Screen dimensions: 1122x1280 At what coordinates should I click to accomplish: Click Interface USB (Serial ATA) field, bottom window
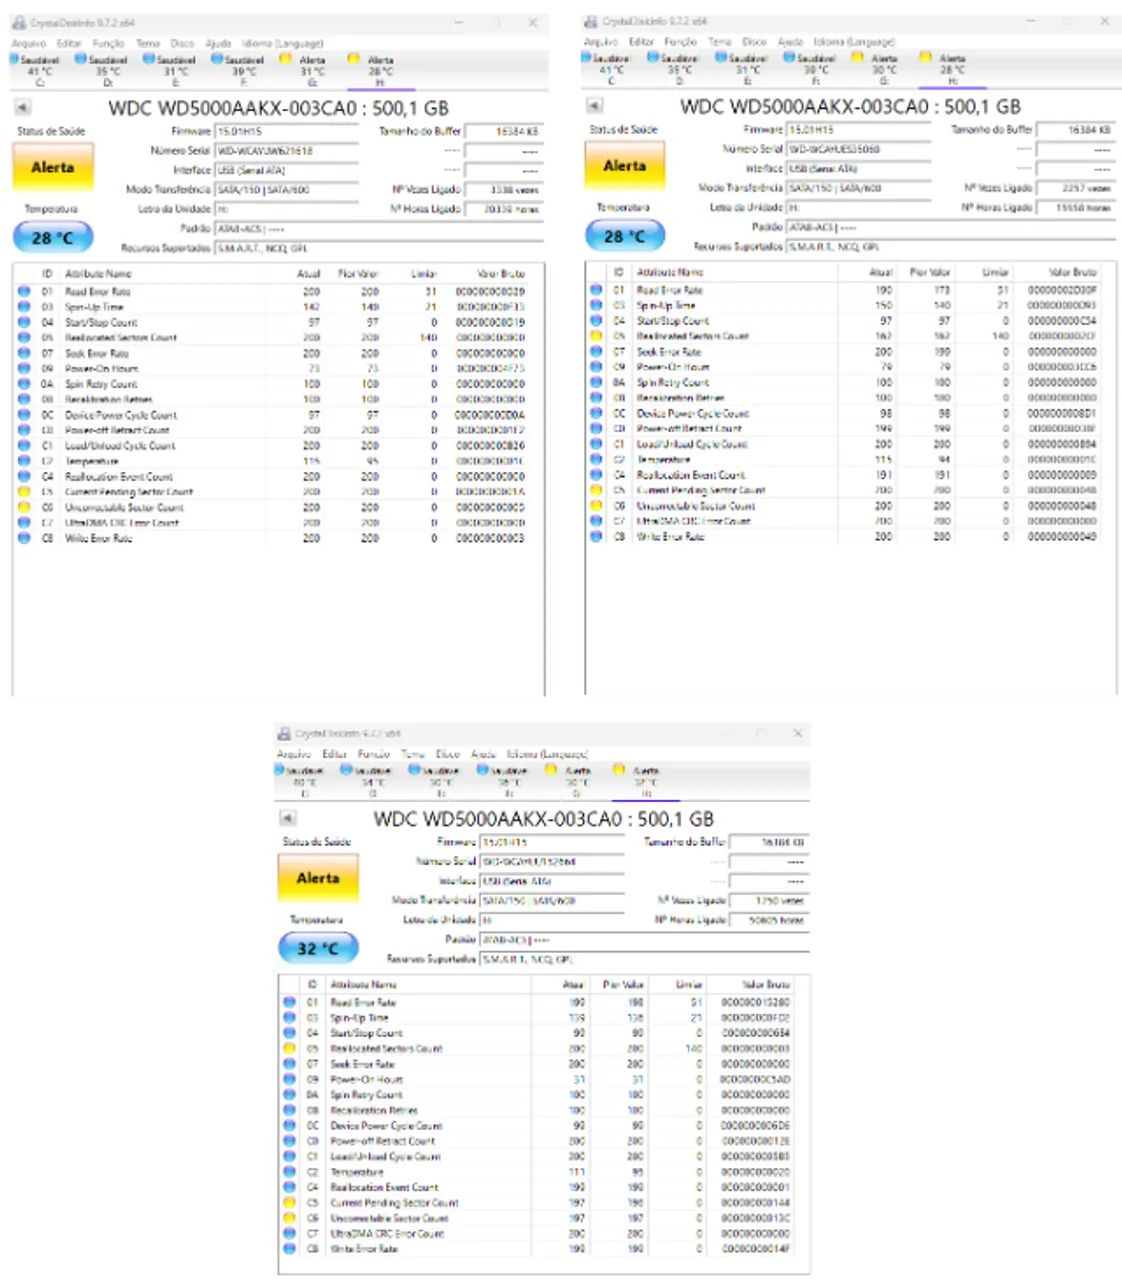pos(552,881)
